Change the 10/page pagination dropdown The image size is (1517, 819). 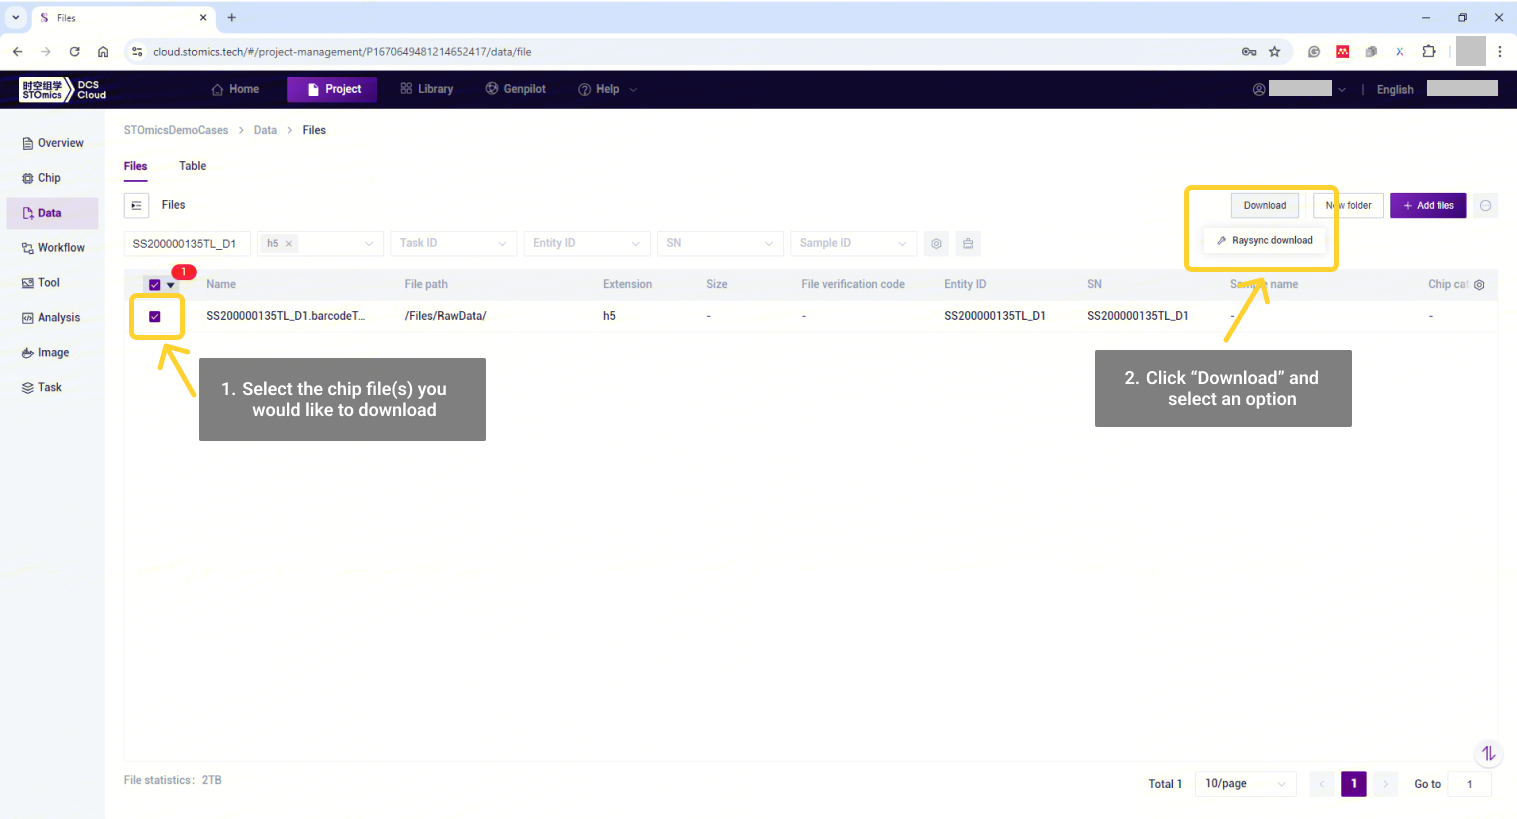tap(1245, 784)
